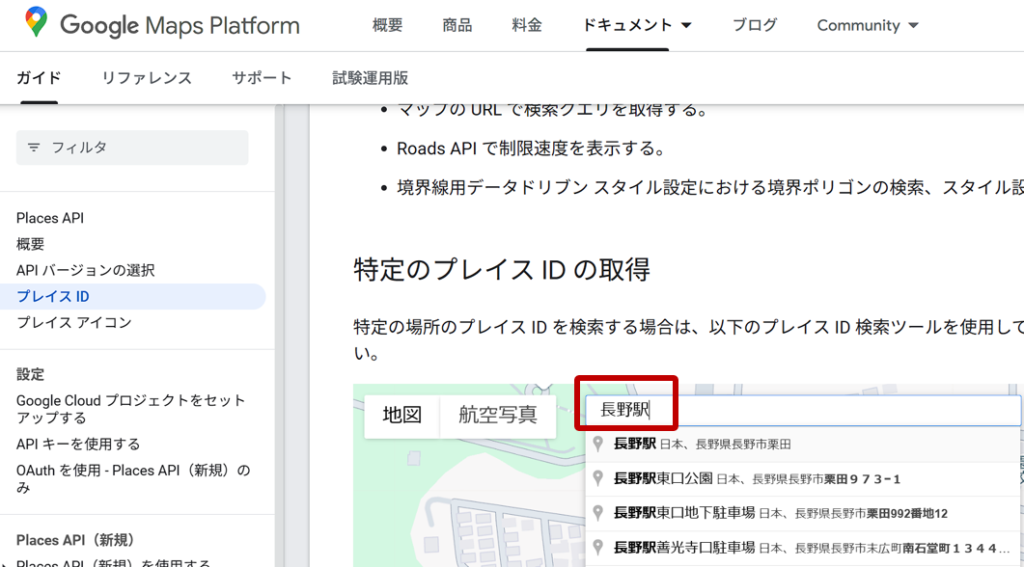
Task: Click the フィルタ input field
Action: (133, 148)
